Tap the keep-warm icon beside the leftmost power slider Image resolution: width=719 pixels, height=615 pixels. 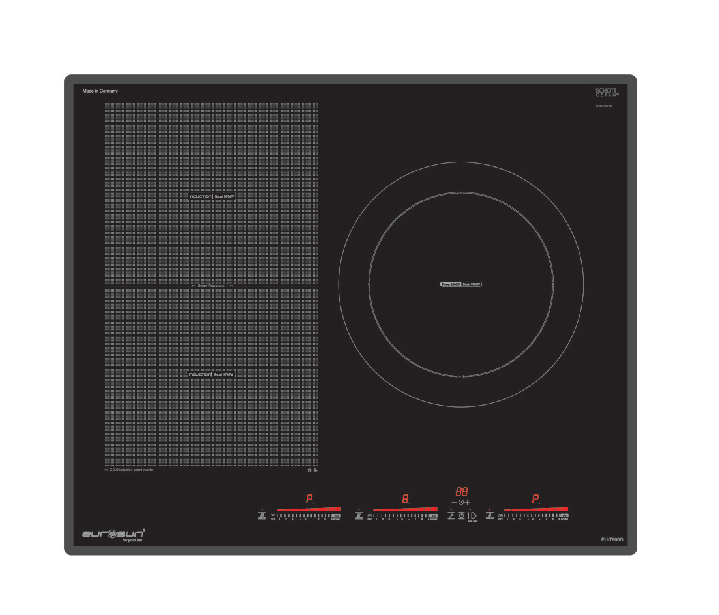[x=262, y=516]
